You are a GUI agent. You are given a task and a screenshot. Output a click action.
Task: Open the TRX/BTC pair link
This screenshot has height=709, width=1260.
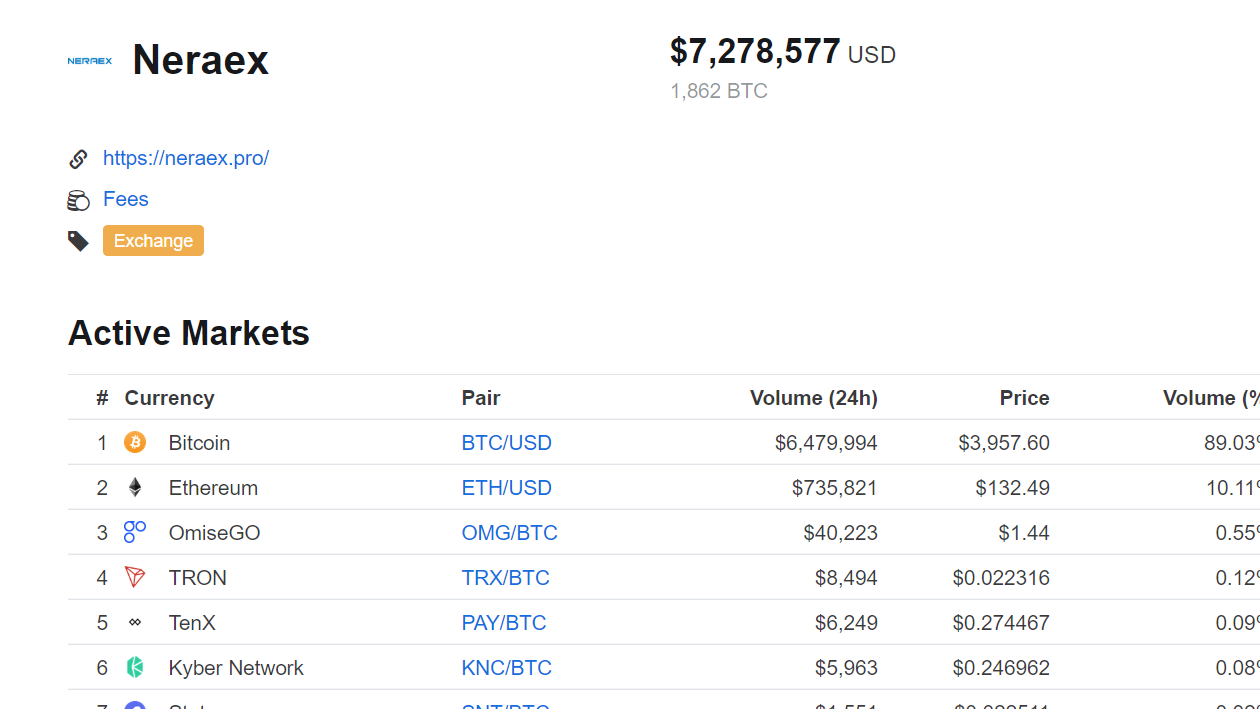[x=506, y=577]
